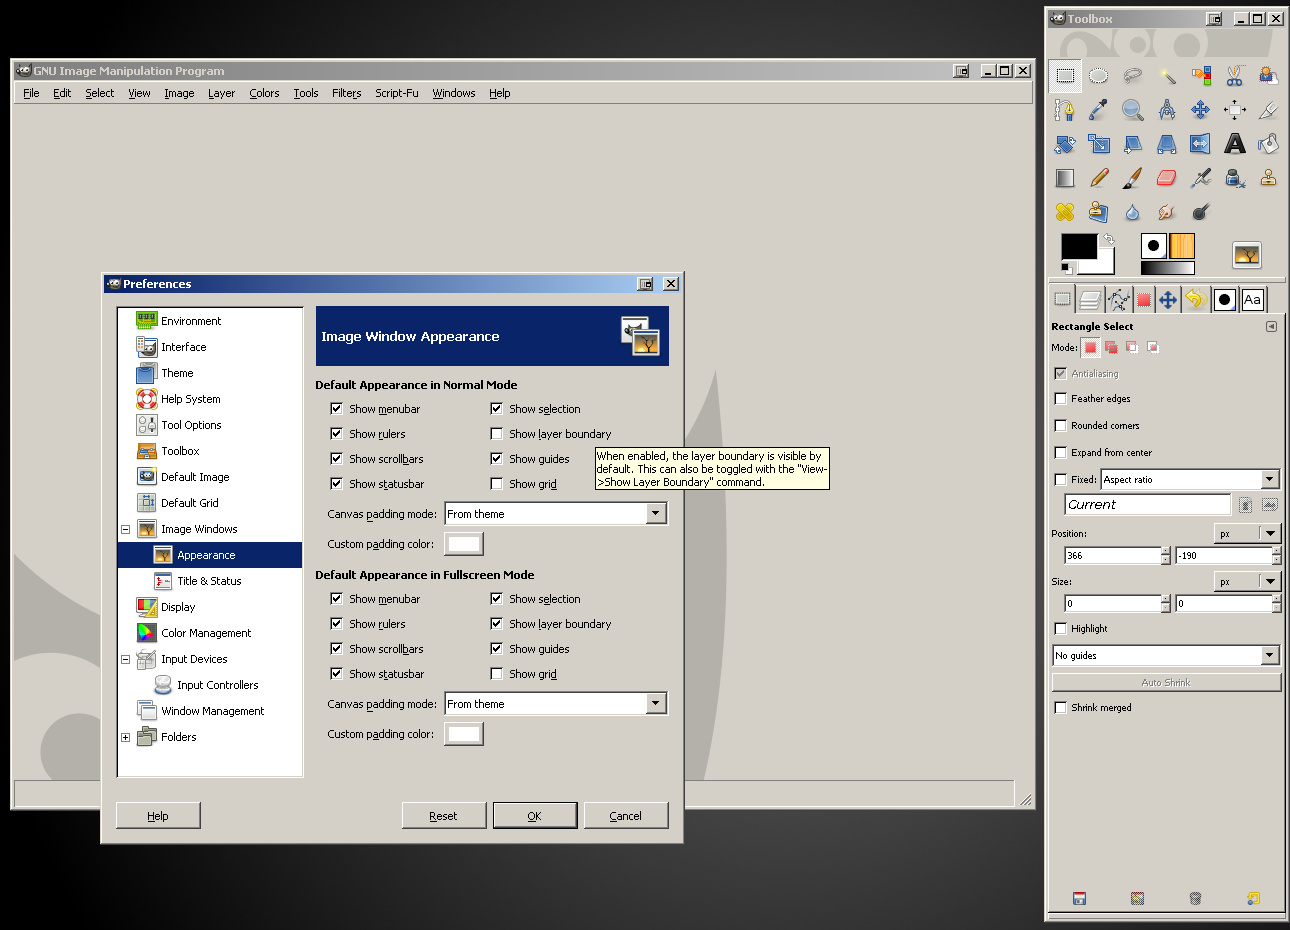Select the Text tool
This screenshot has height=930, width=1290.
coord(1235,144)
